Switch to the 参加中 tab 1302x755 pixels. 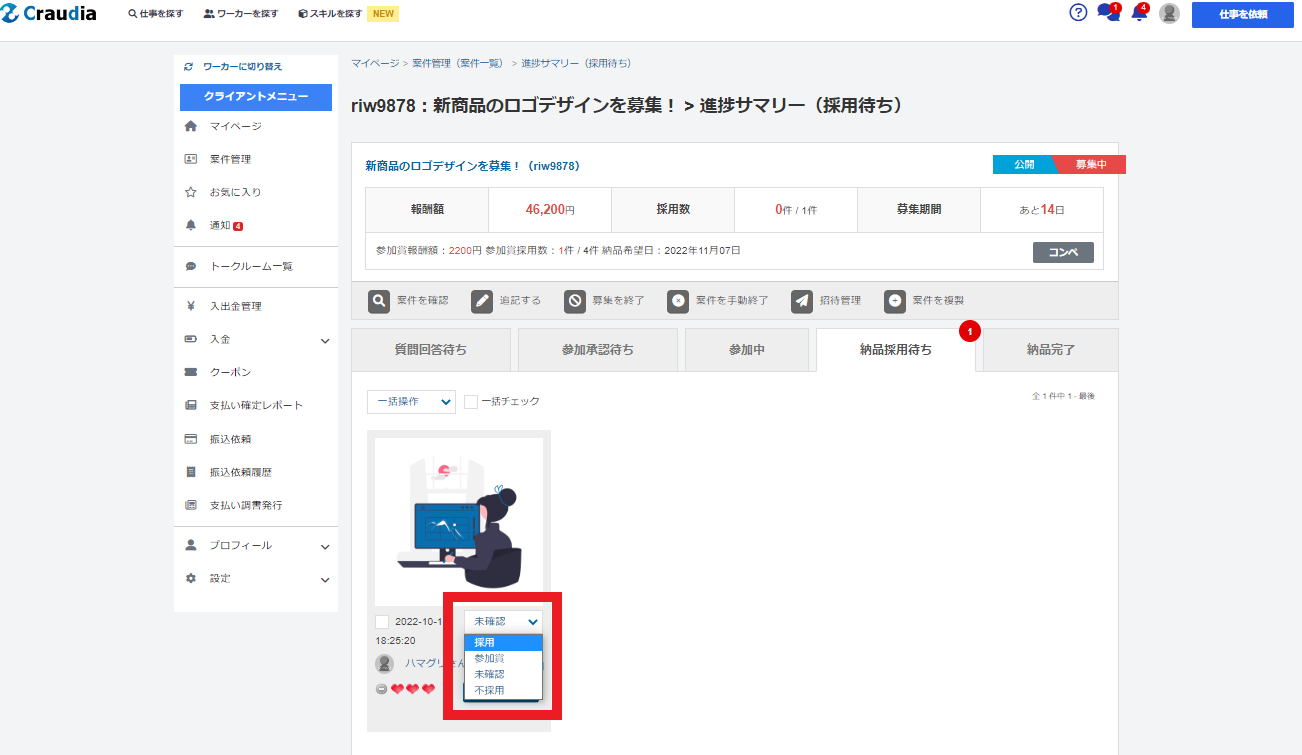747,350
